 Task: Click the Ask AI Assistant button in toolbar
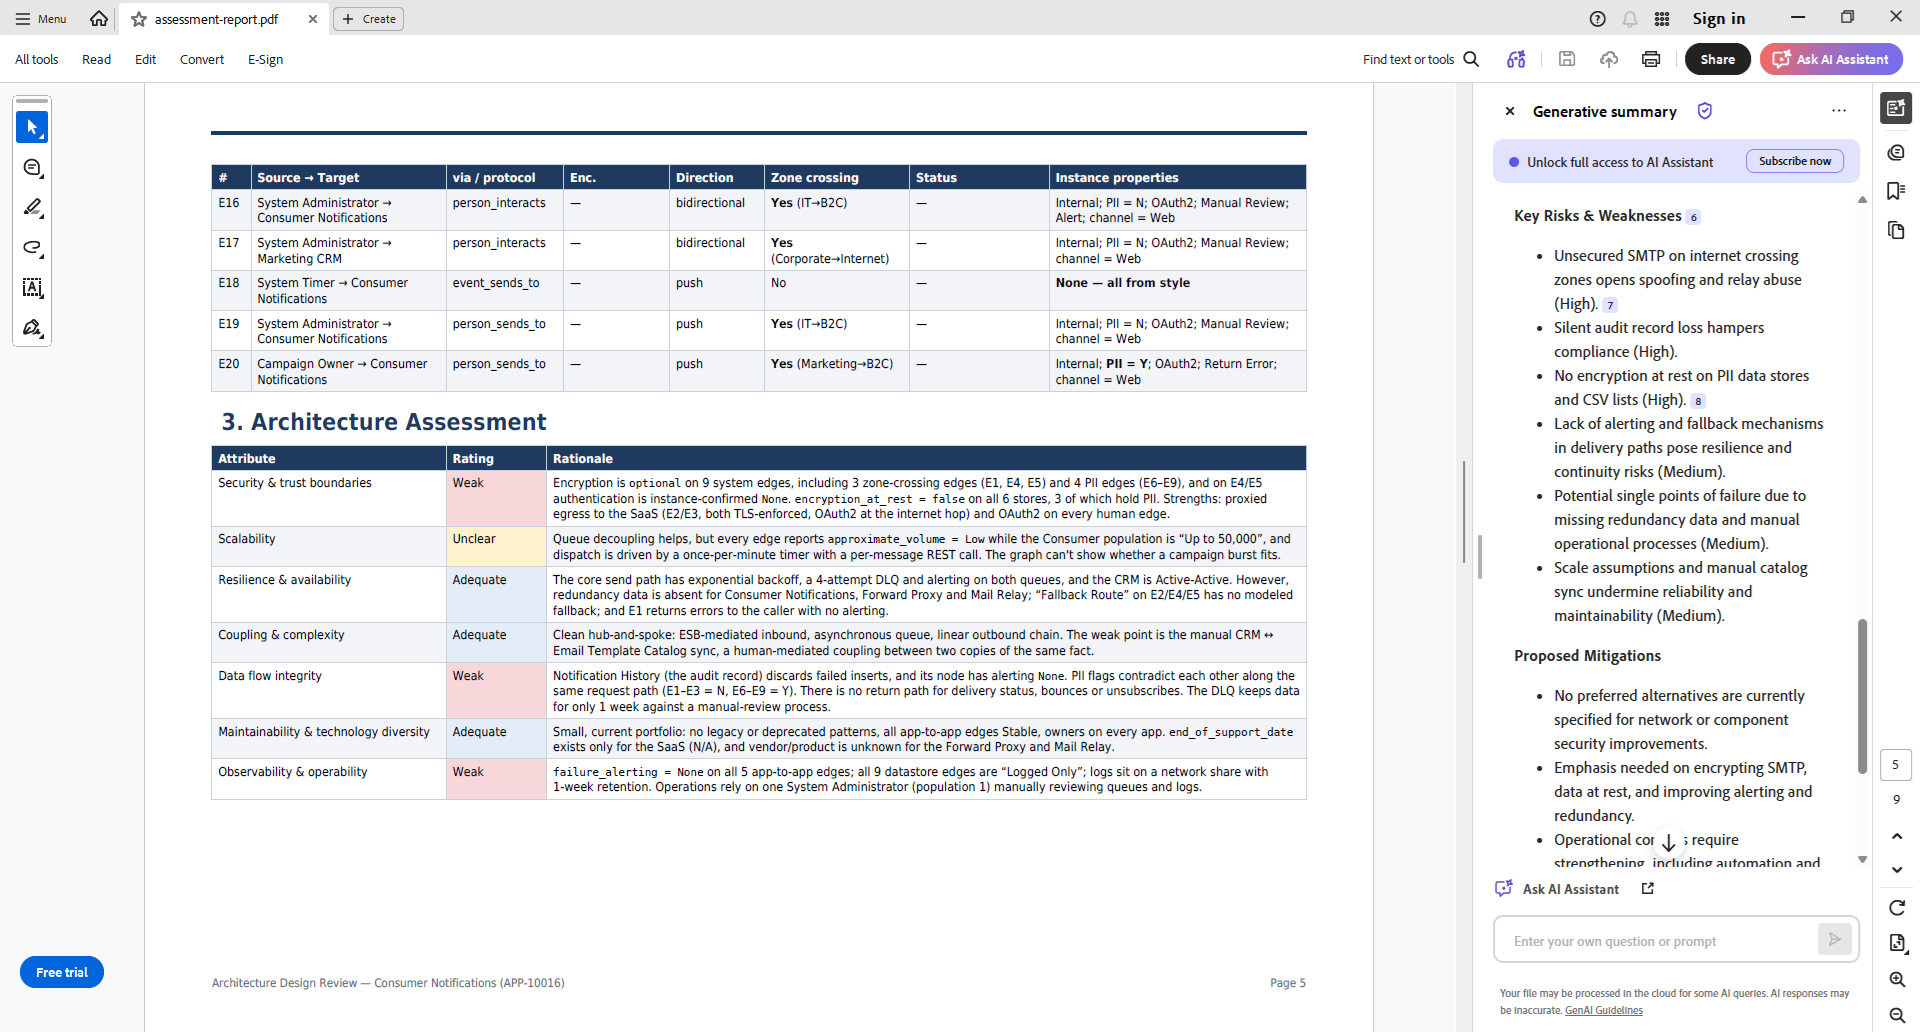pyautogui.click(x=1831, y=59)
